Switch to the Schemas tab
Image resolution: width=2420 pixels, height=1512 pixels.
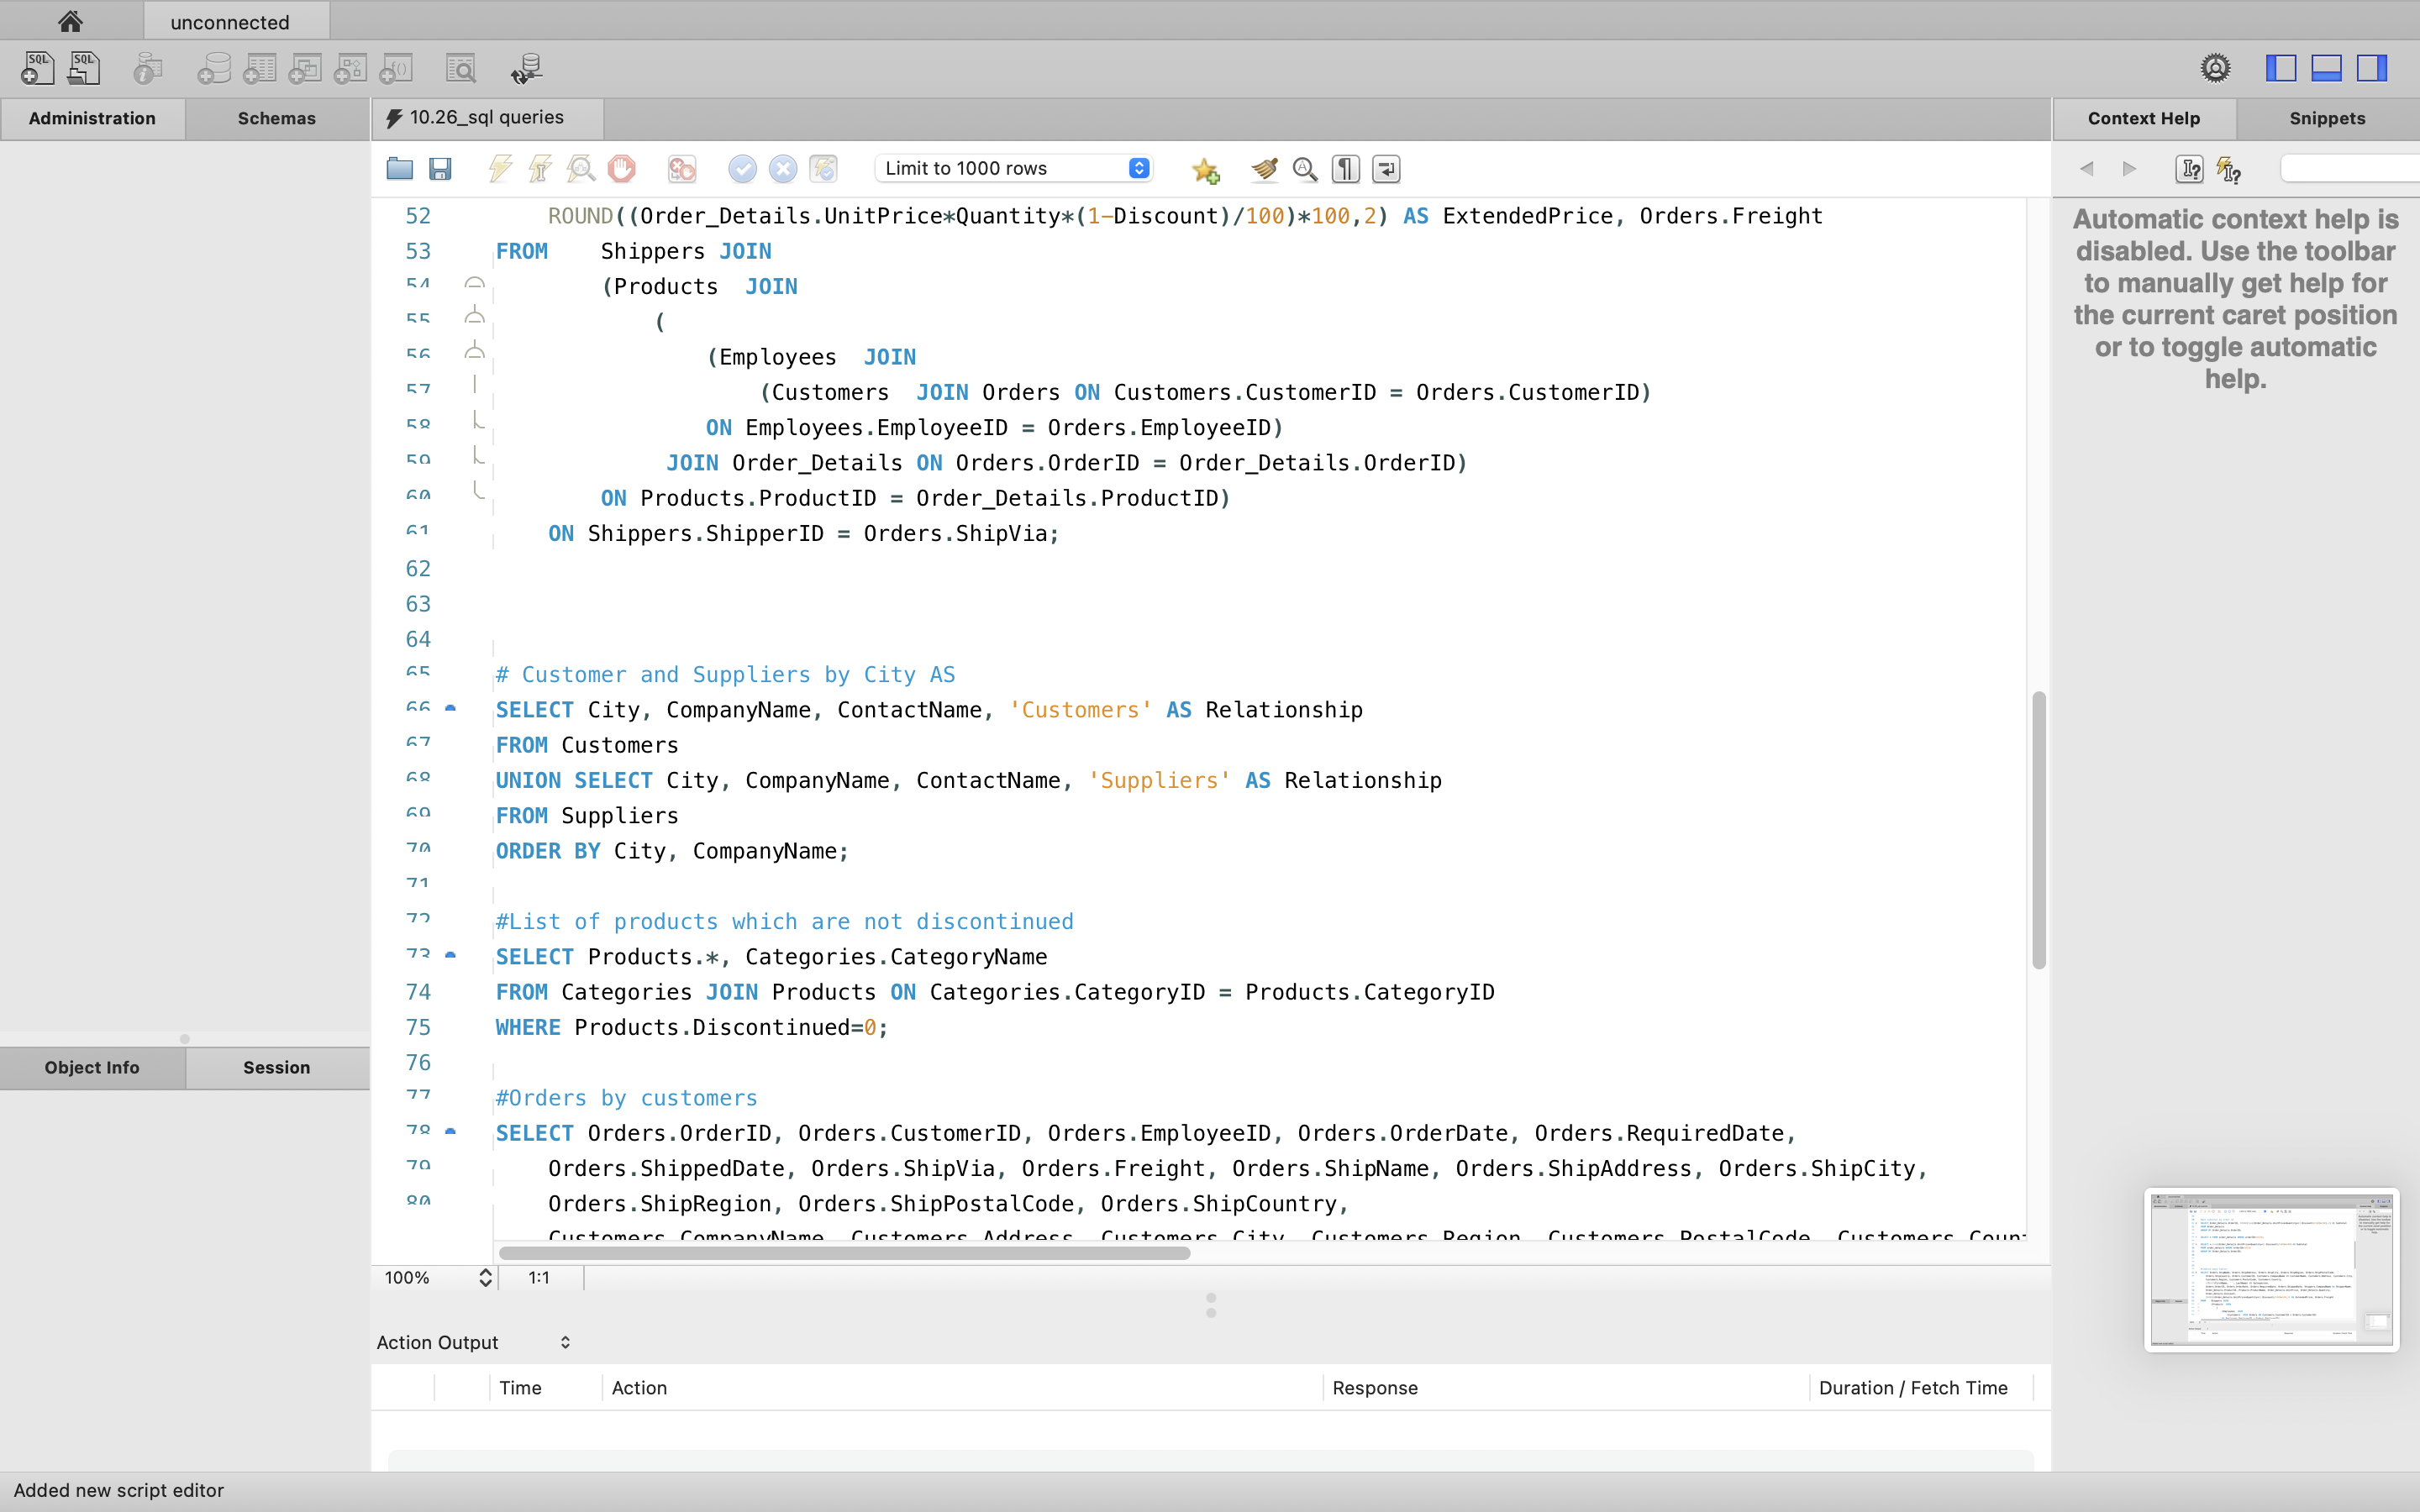pyautogui.click(x=277, y=118)
